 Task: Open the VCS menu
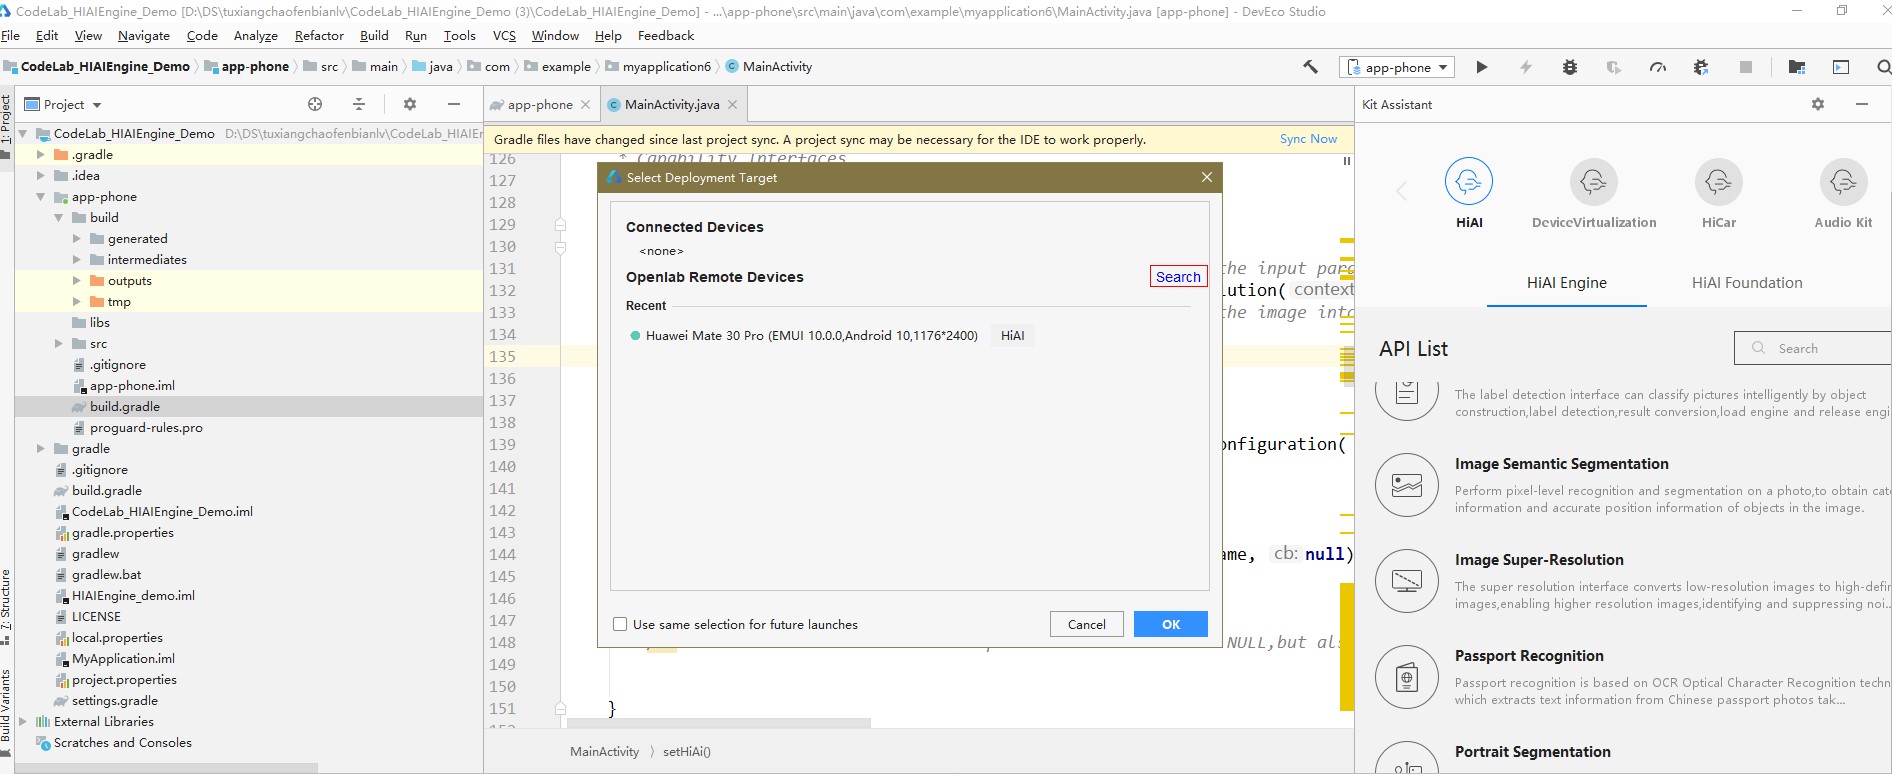click(504, 35)
